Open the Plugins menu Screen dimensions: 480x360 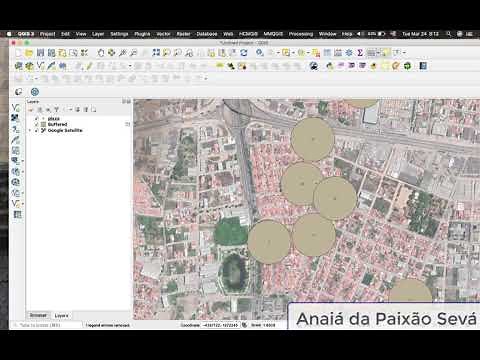coord(142,34)
